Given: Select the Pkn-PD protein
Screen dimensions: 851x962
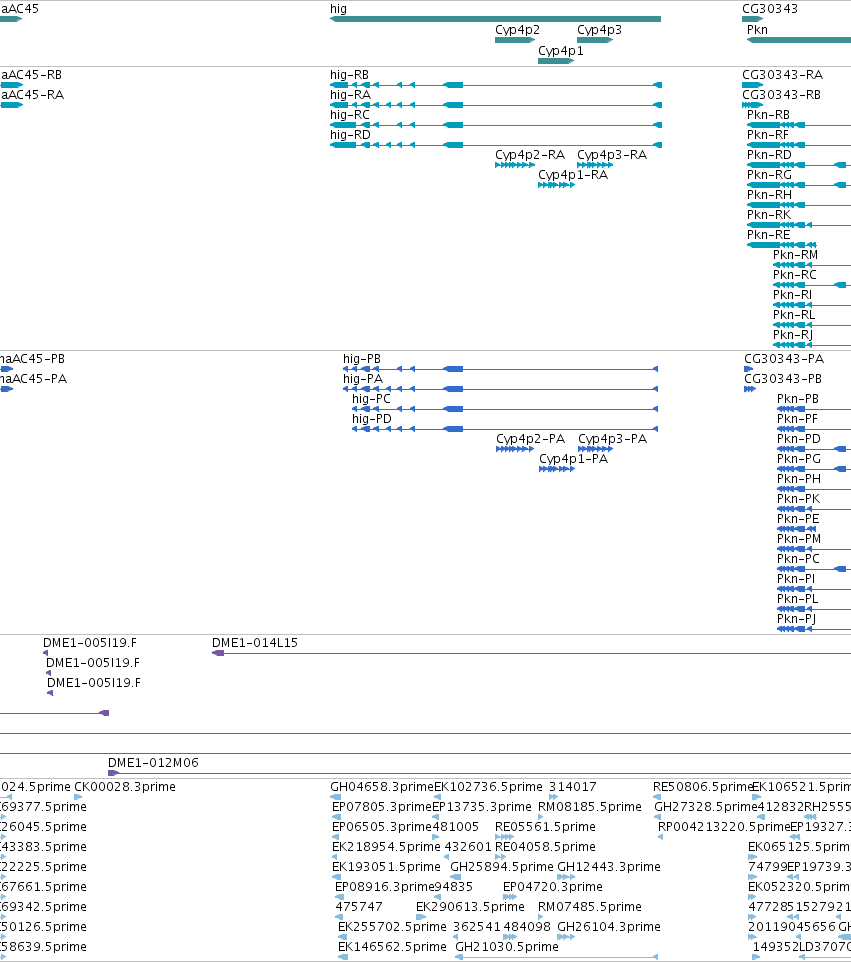Looking at the screenshot, I should tap(798, 439).
